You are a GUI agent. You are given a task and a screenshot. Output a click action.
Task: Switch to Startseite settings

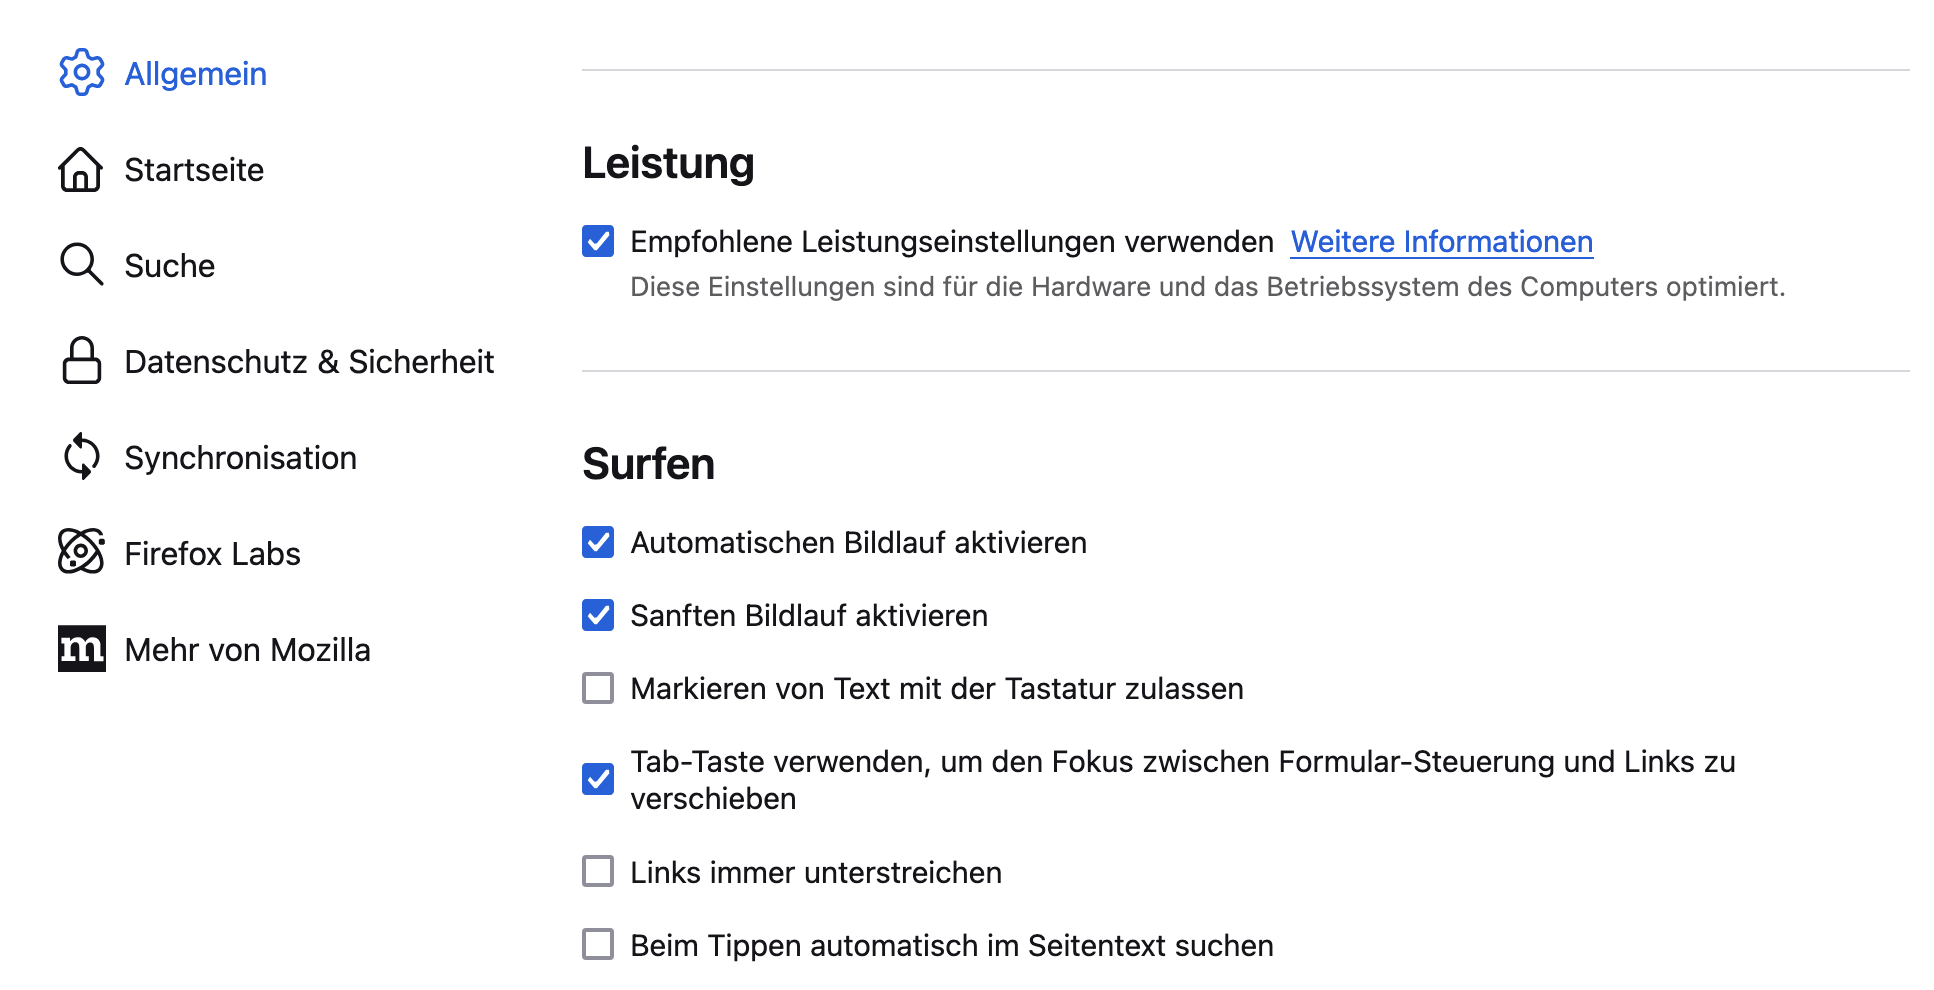[x=194, y=170]
